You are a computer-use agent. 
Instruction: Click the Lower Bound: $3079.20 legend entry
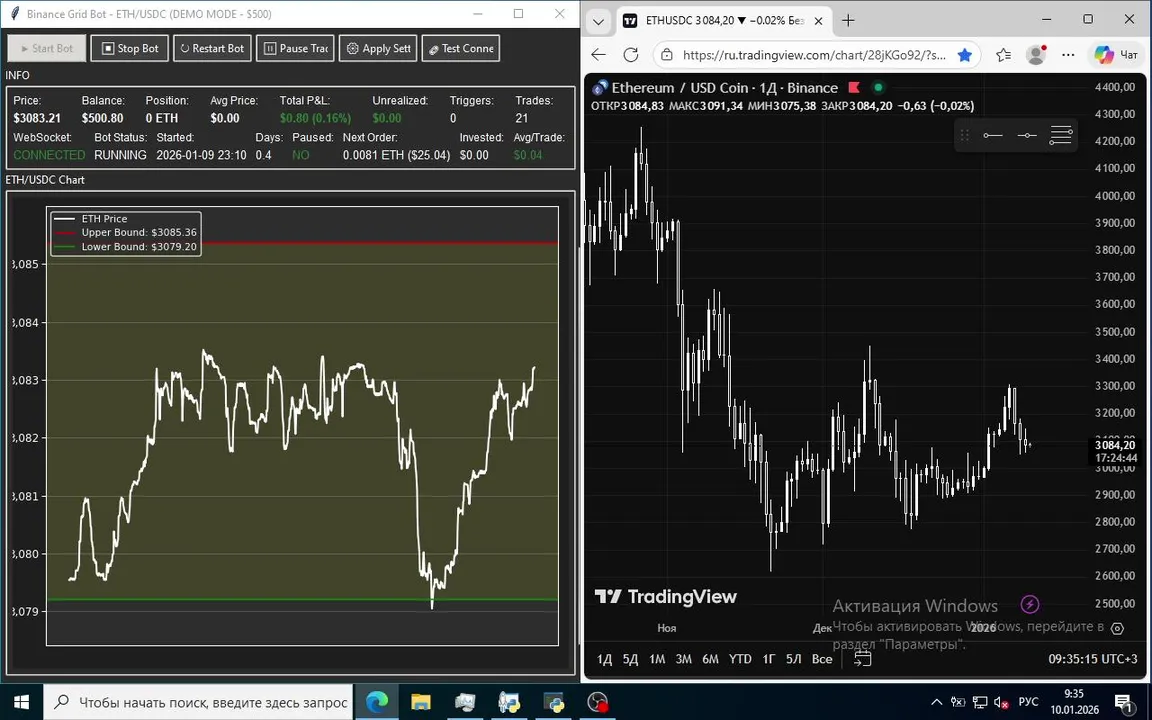pos(139,247)
